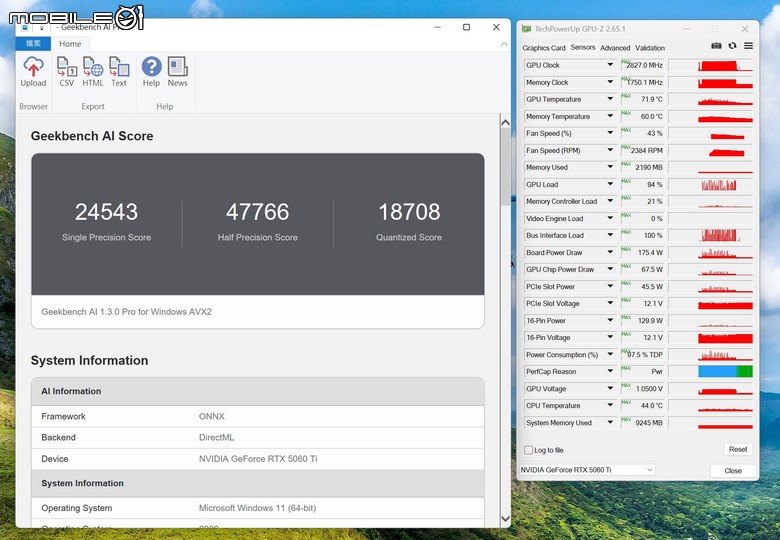Click Board Power Draw value 175.4 W

pyautogui.click(x=650, y=252)
